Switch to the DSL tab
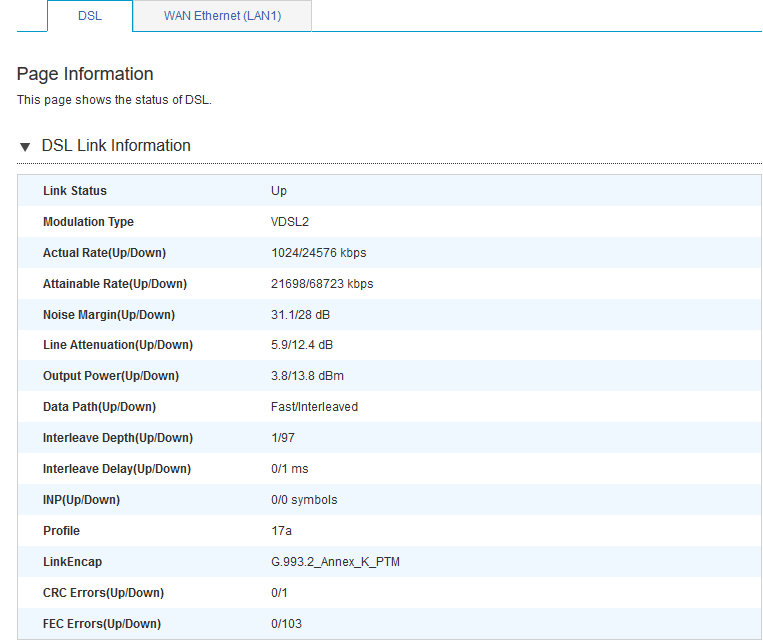The width and height of the screenshot is (763, 644). [x=89, y=16]
